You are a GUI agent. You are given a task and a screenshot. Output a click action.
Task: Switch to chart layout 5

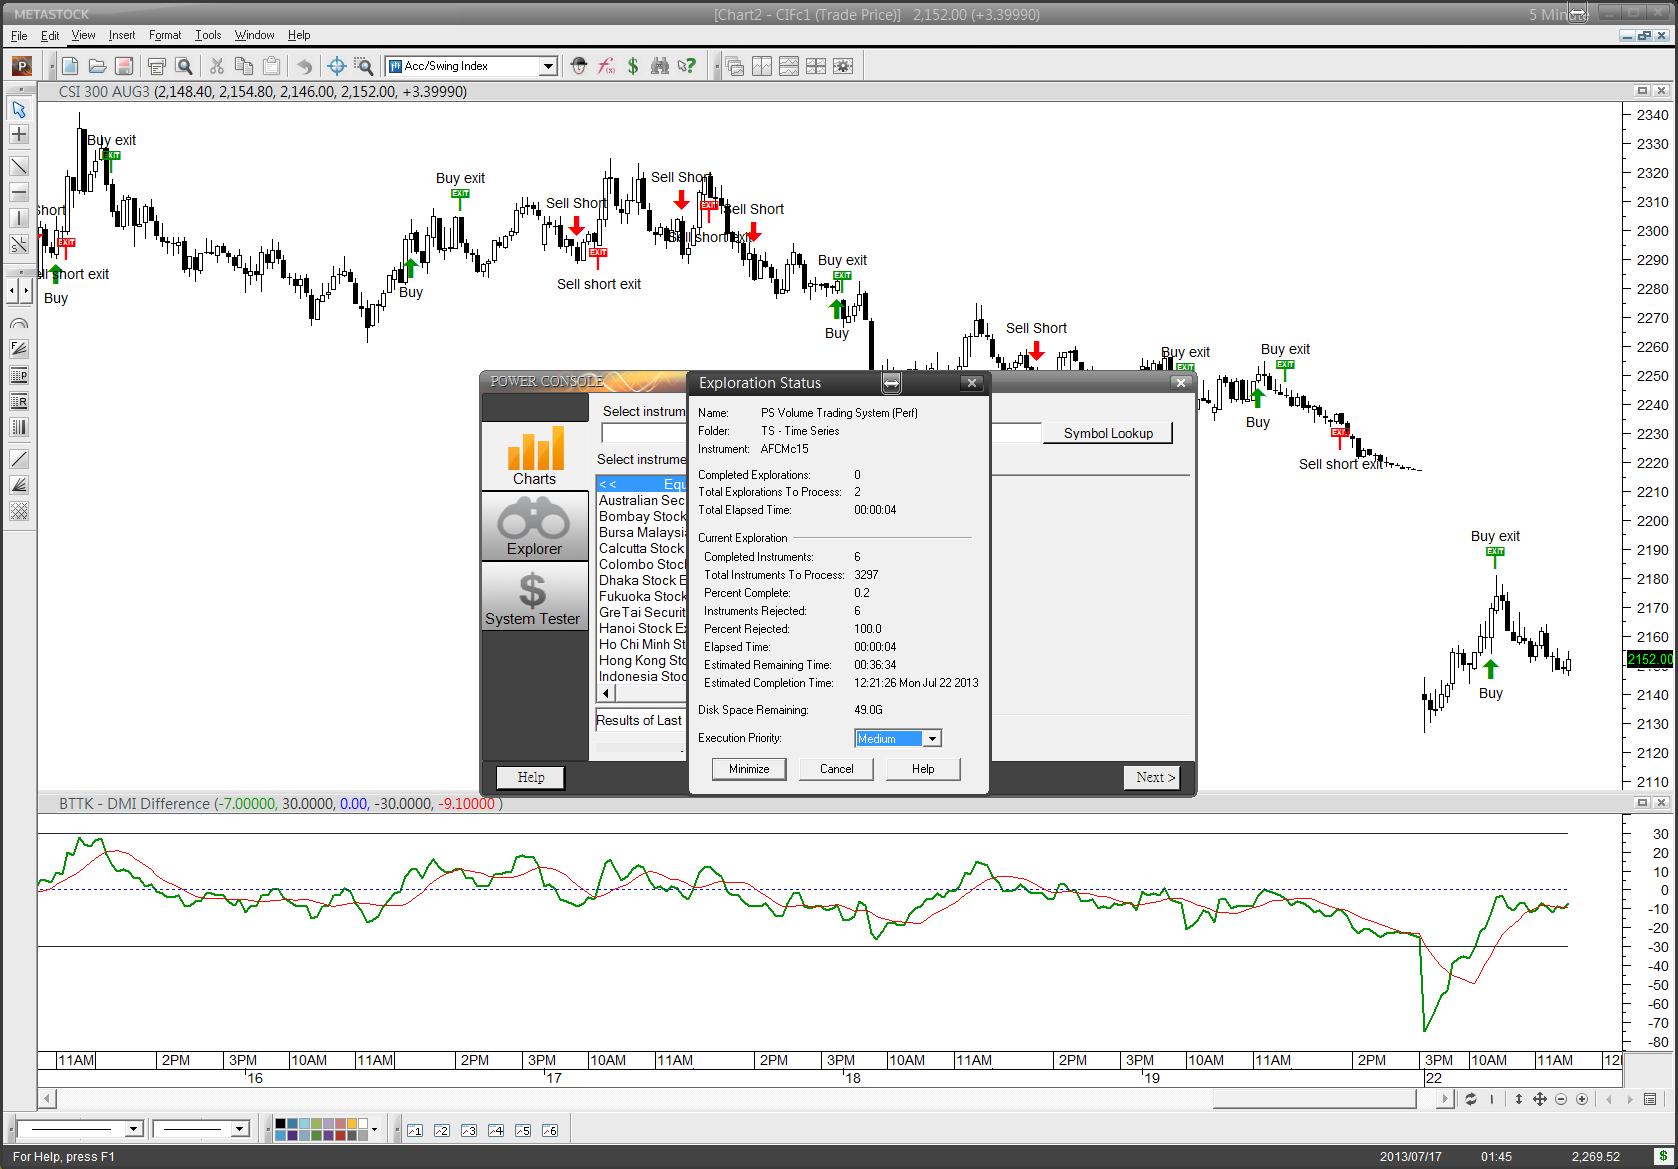[523, 1130]
